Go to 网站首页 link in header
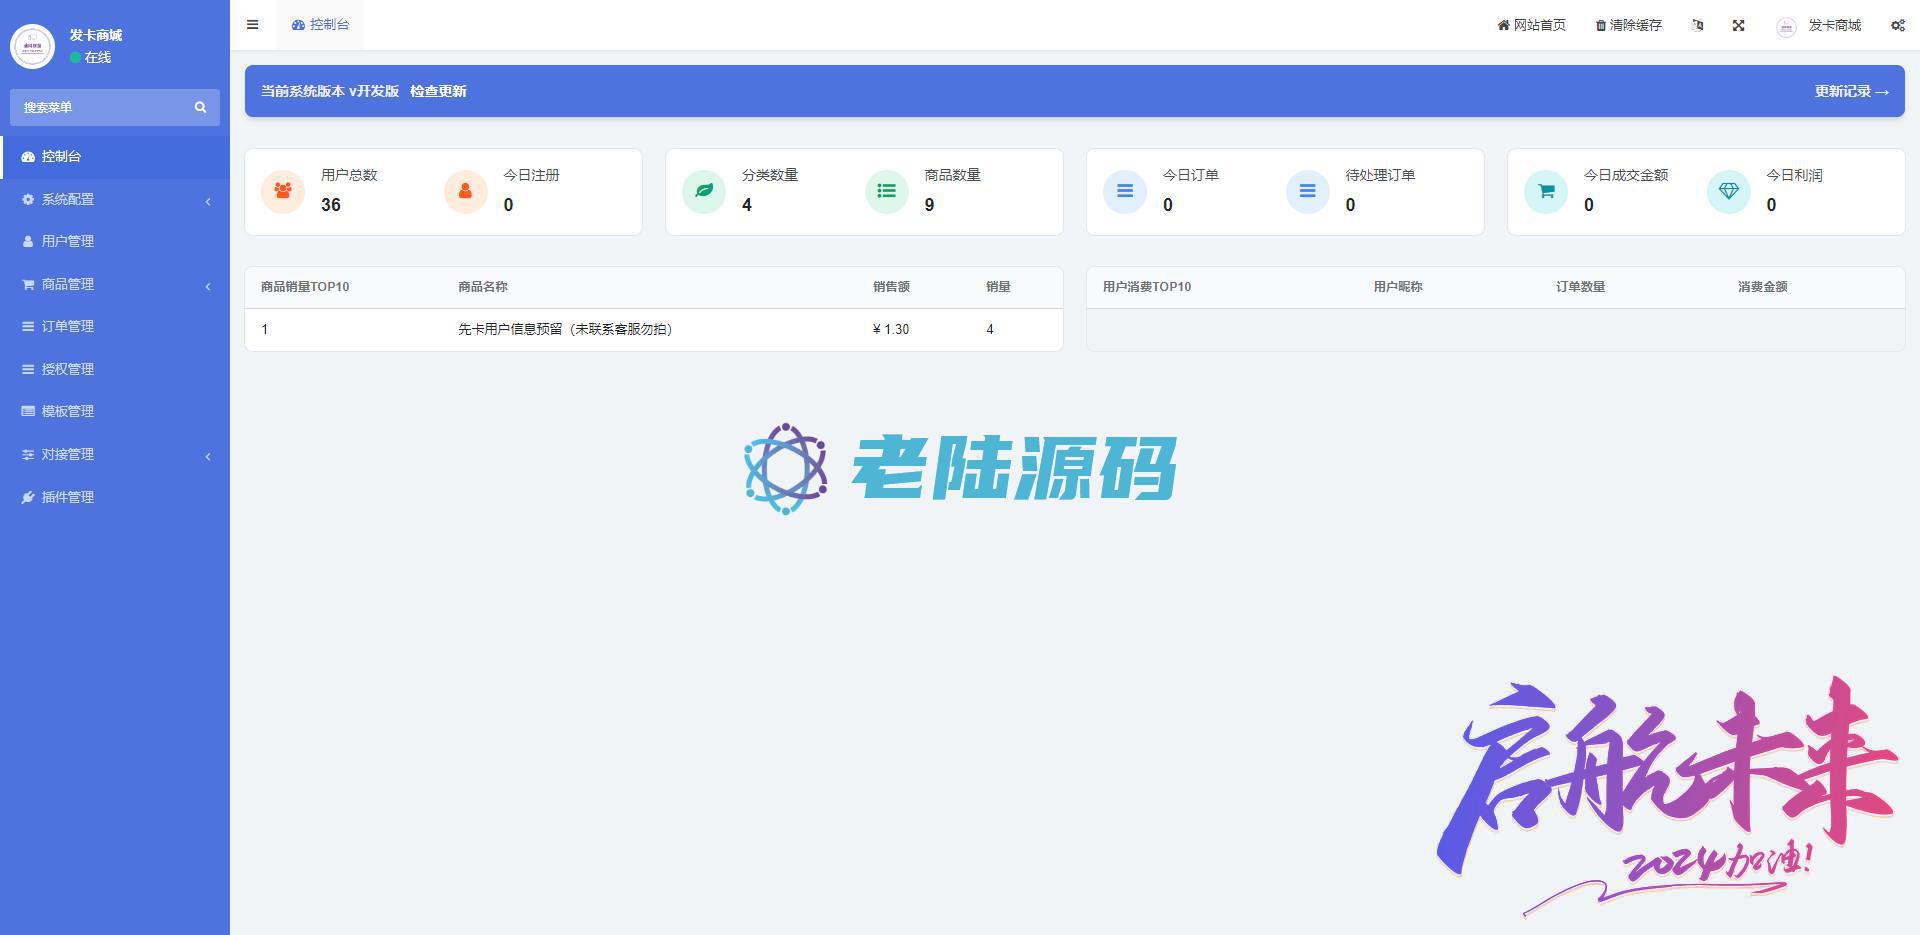This screenshot has height=935, width=1920. [1531, 25]
